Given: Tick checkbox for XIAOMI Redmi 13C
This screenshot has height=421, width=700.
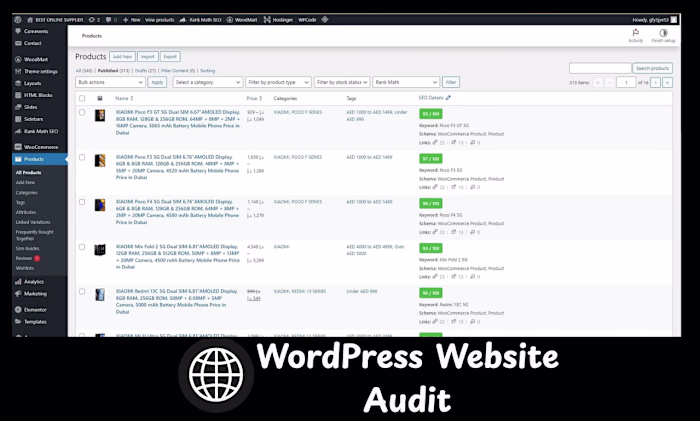Looking at the screenshot, I should tap(82, 292).
